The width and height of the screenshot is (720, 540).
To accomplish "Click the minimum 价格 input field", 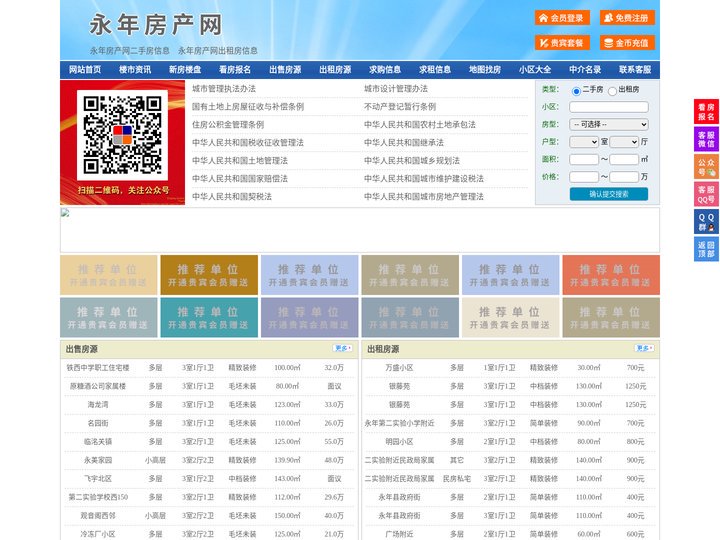I will coord(584,177).
